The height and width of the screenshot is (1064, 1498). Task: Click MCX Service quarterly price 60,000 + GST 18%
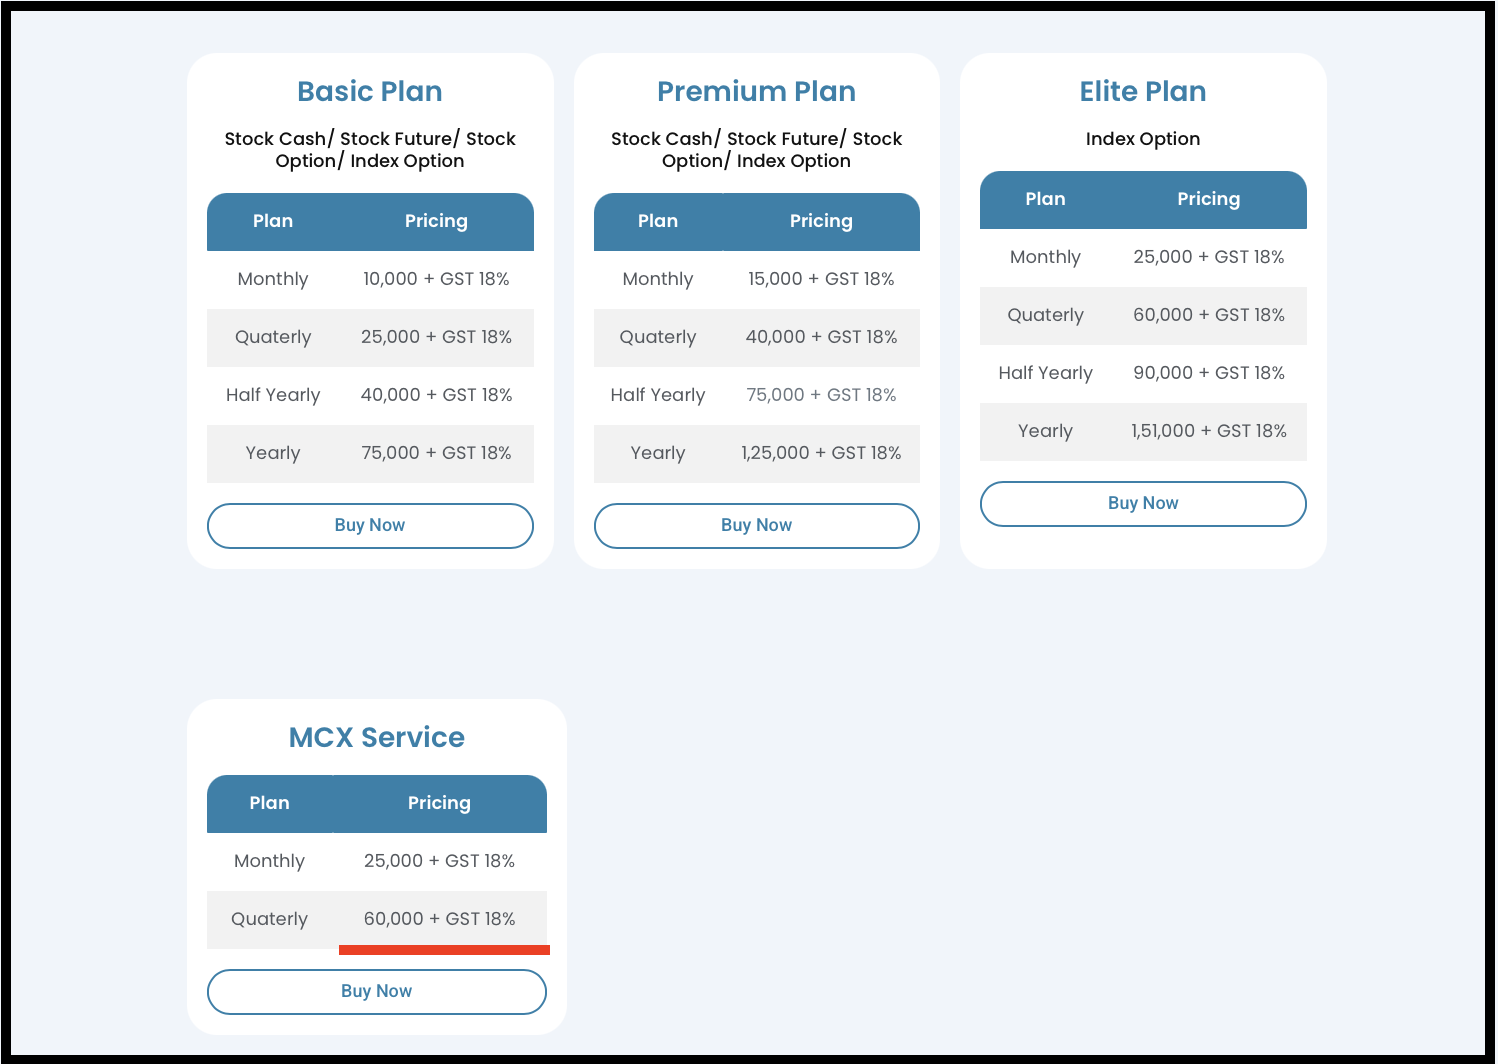coord(440,919)
